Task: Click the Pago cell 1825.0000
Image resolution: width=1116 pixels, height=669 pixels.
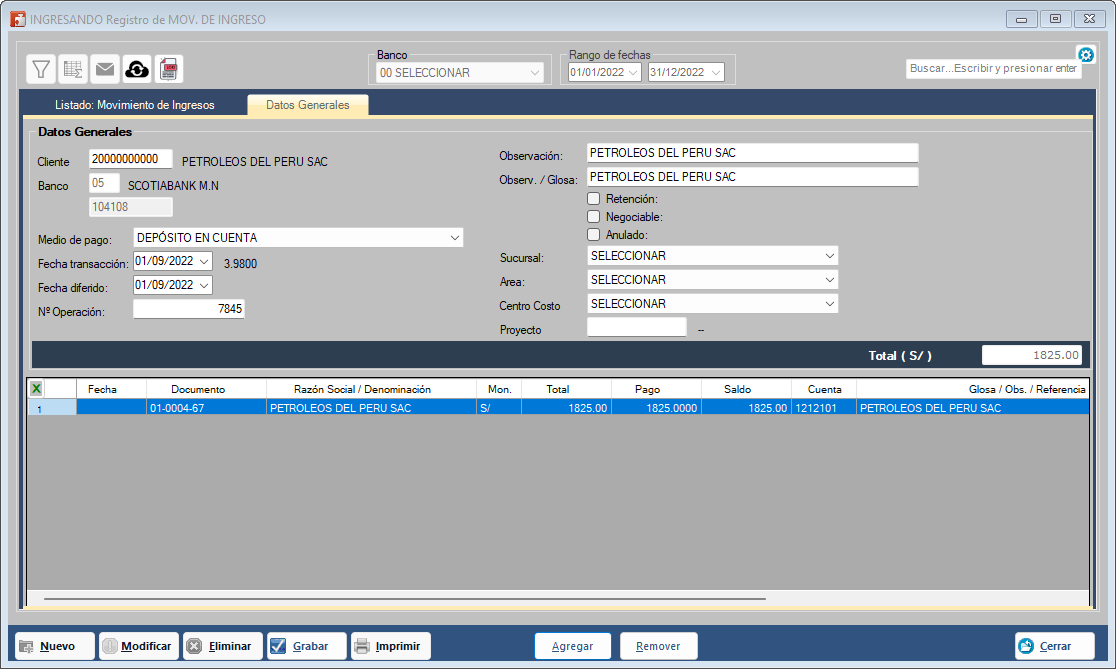Action: 656,408
